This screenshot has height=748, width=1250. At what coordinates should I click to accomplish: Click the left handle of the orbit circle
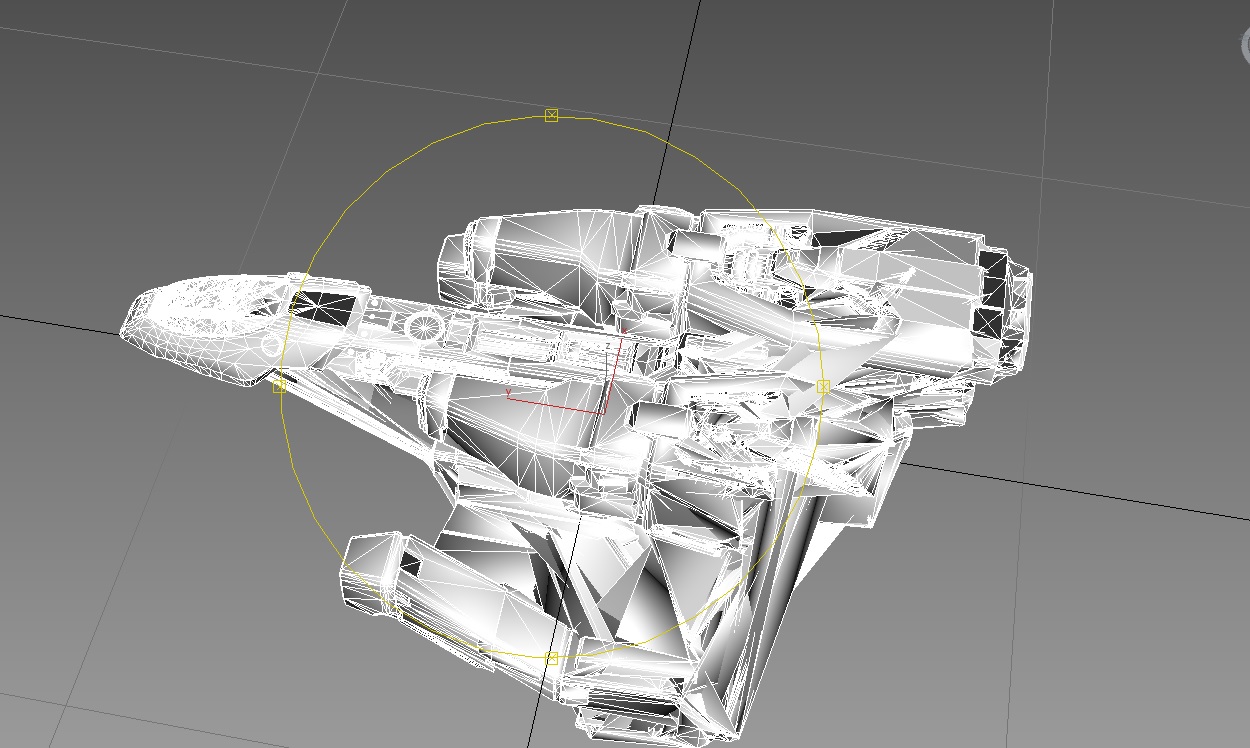279,386
